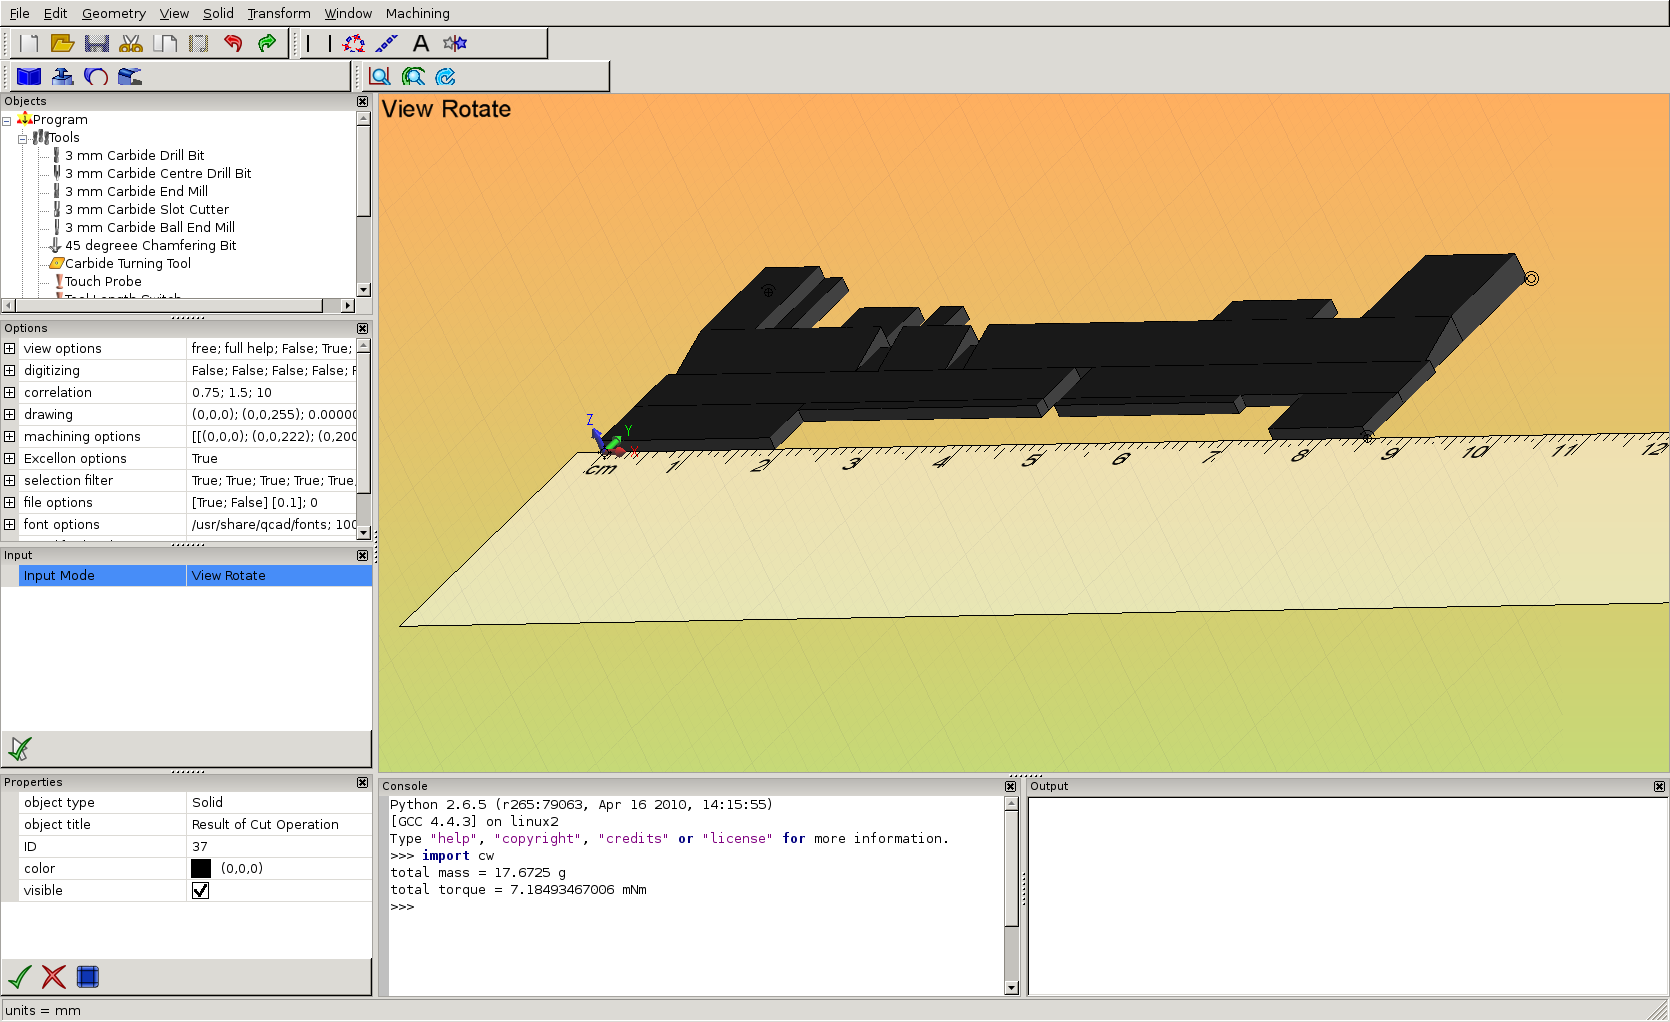Click the object title value field
Screen dimensions: 1670x1022
[279, 824]
